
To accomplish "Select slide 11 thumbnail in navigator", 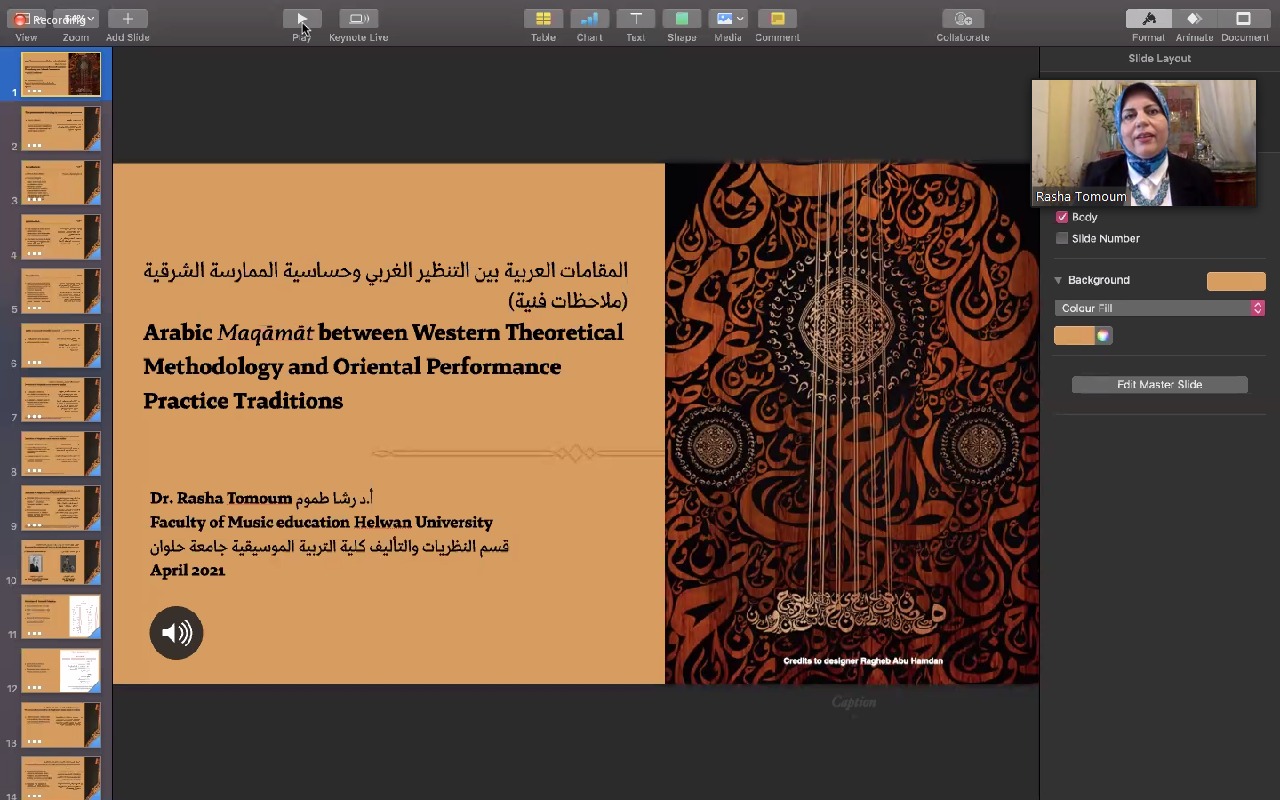I will pyautogui.click(x=61, y=616).
